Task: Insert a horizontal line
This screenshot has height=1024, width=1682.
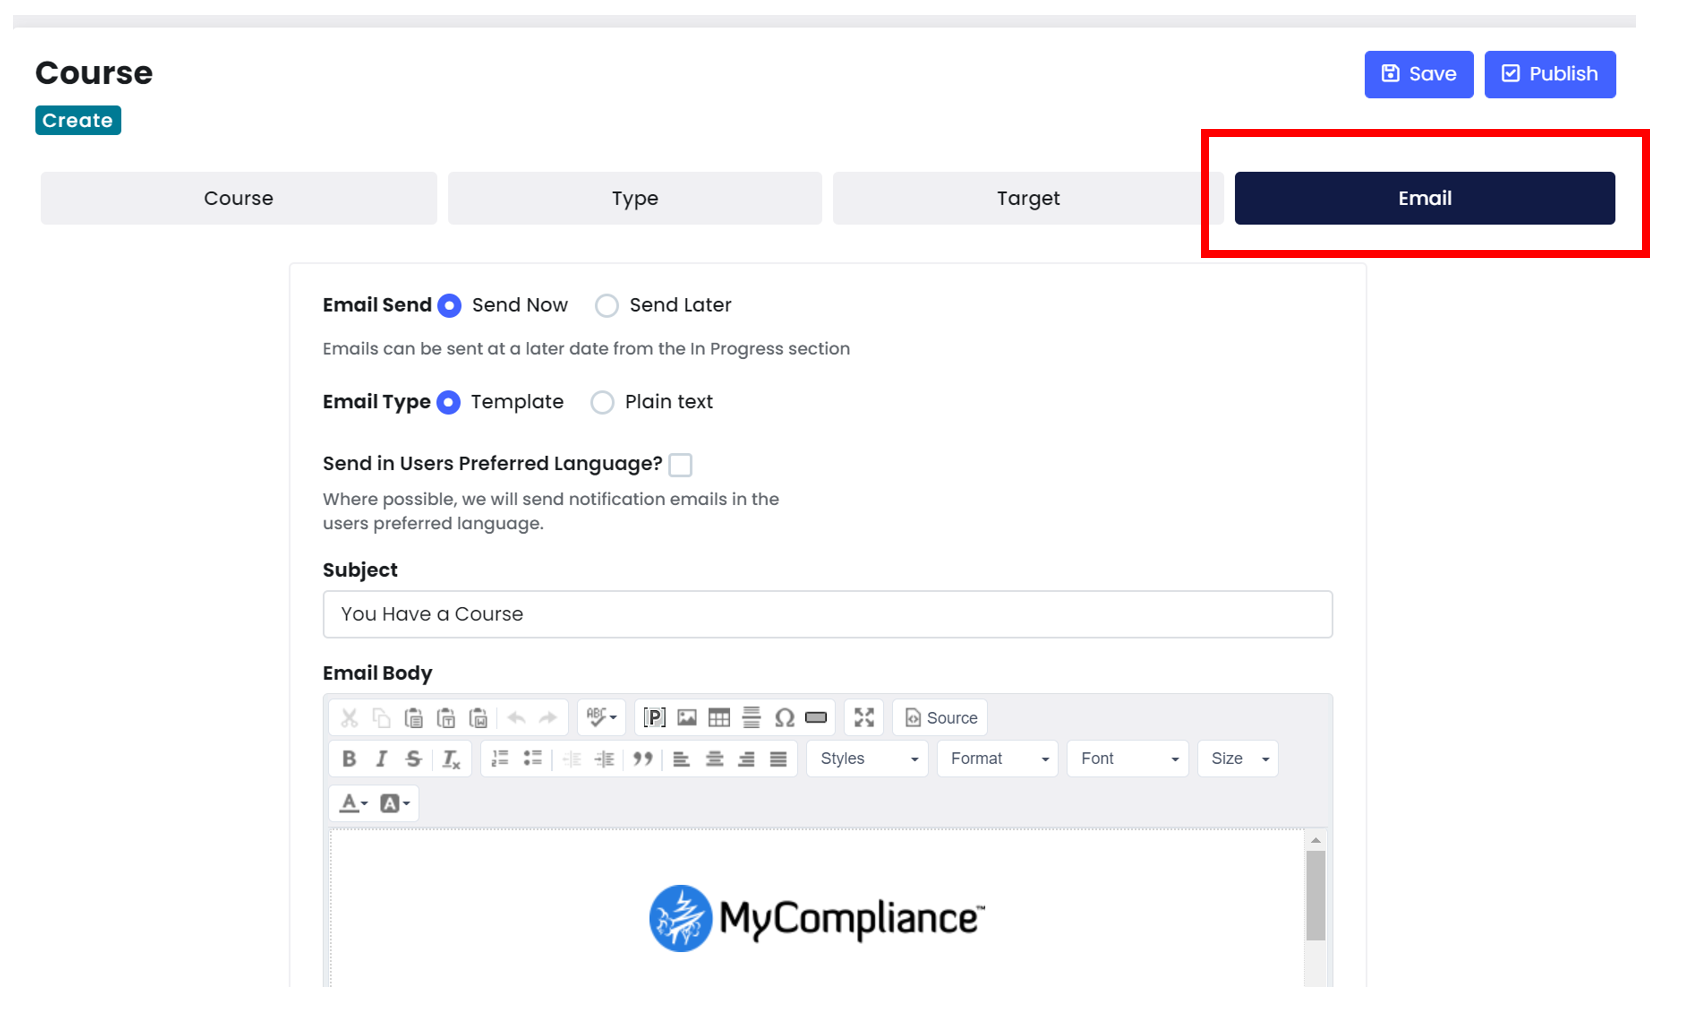Action: click(x=751, y=718)
